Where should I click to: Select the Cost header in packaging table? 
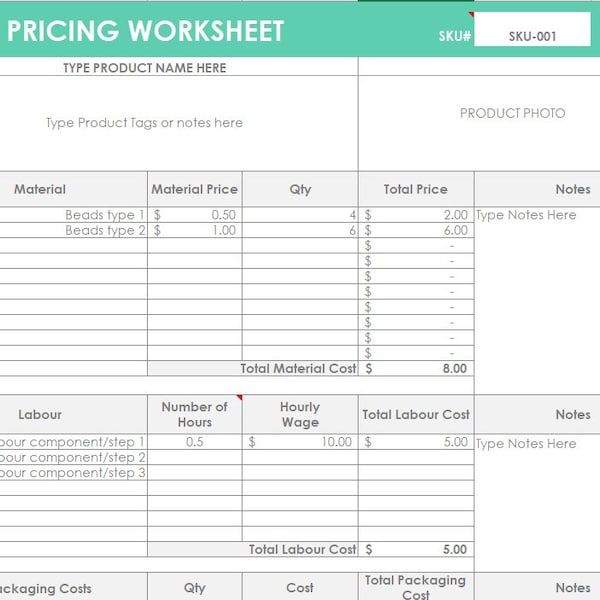(300, 587)
